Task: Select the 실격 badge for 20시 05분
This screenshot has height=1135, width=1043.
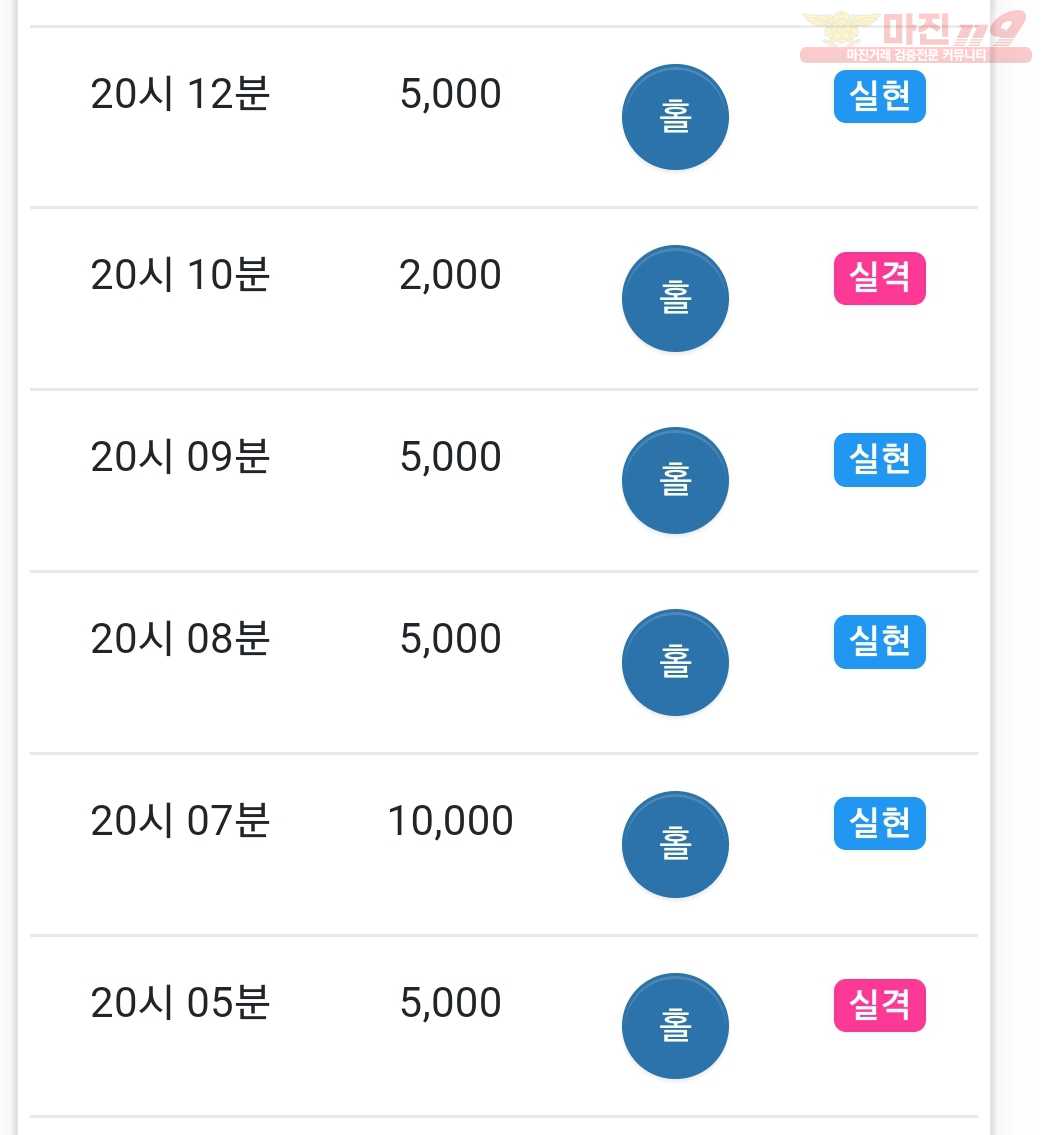Action: coord(879,1005)
